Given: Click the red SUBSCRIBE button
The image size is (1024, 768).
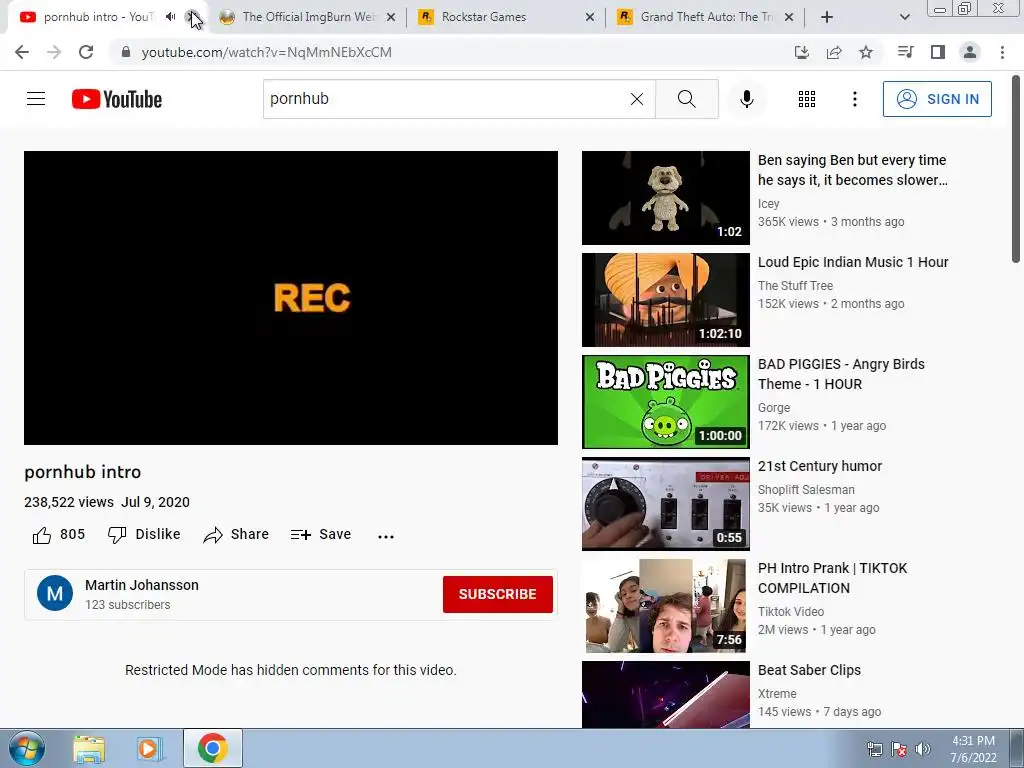Looking at the screenshot, I should point(498,594).
